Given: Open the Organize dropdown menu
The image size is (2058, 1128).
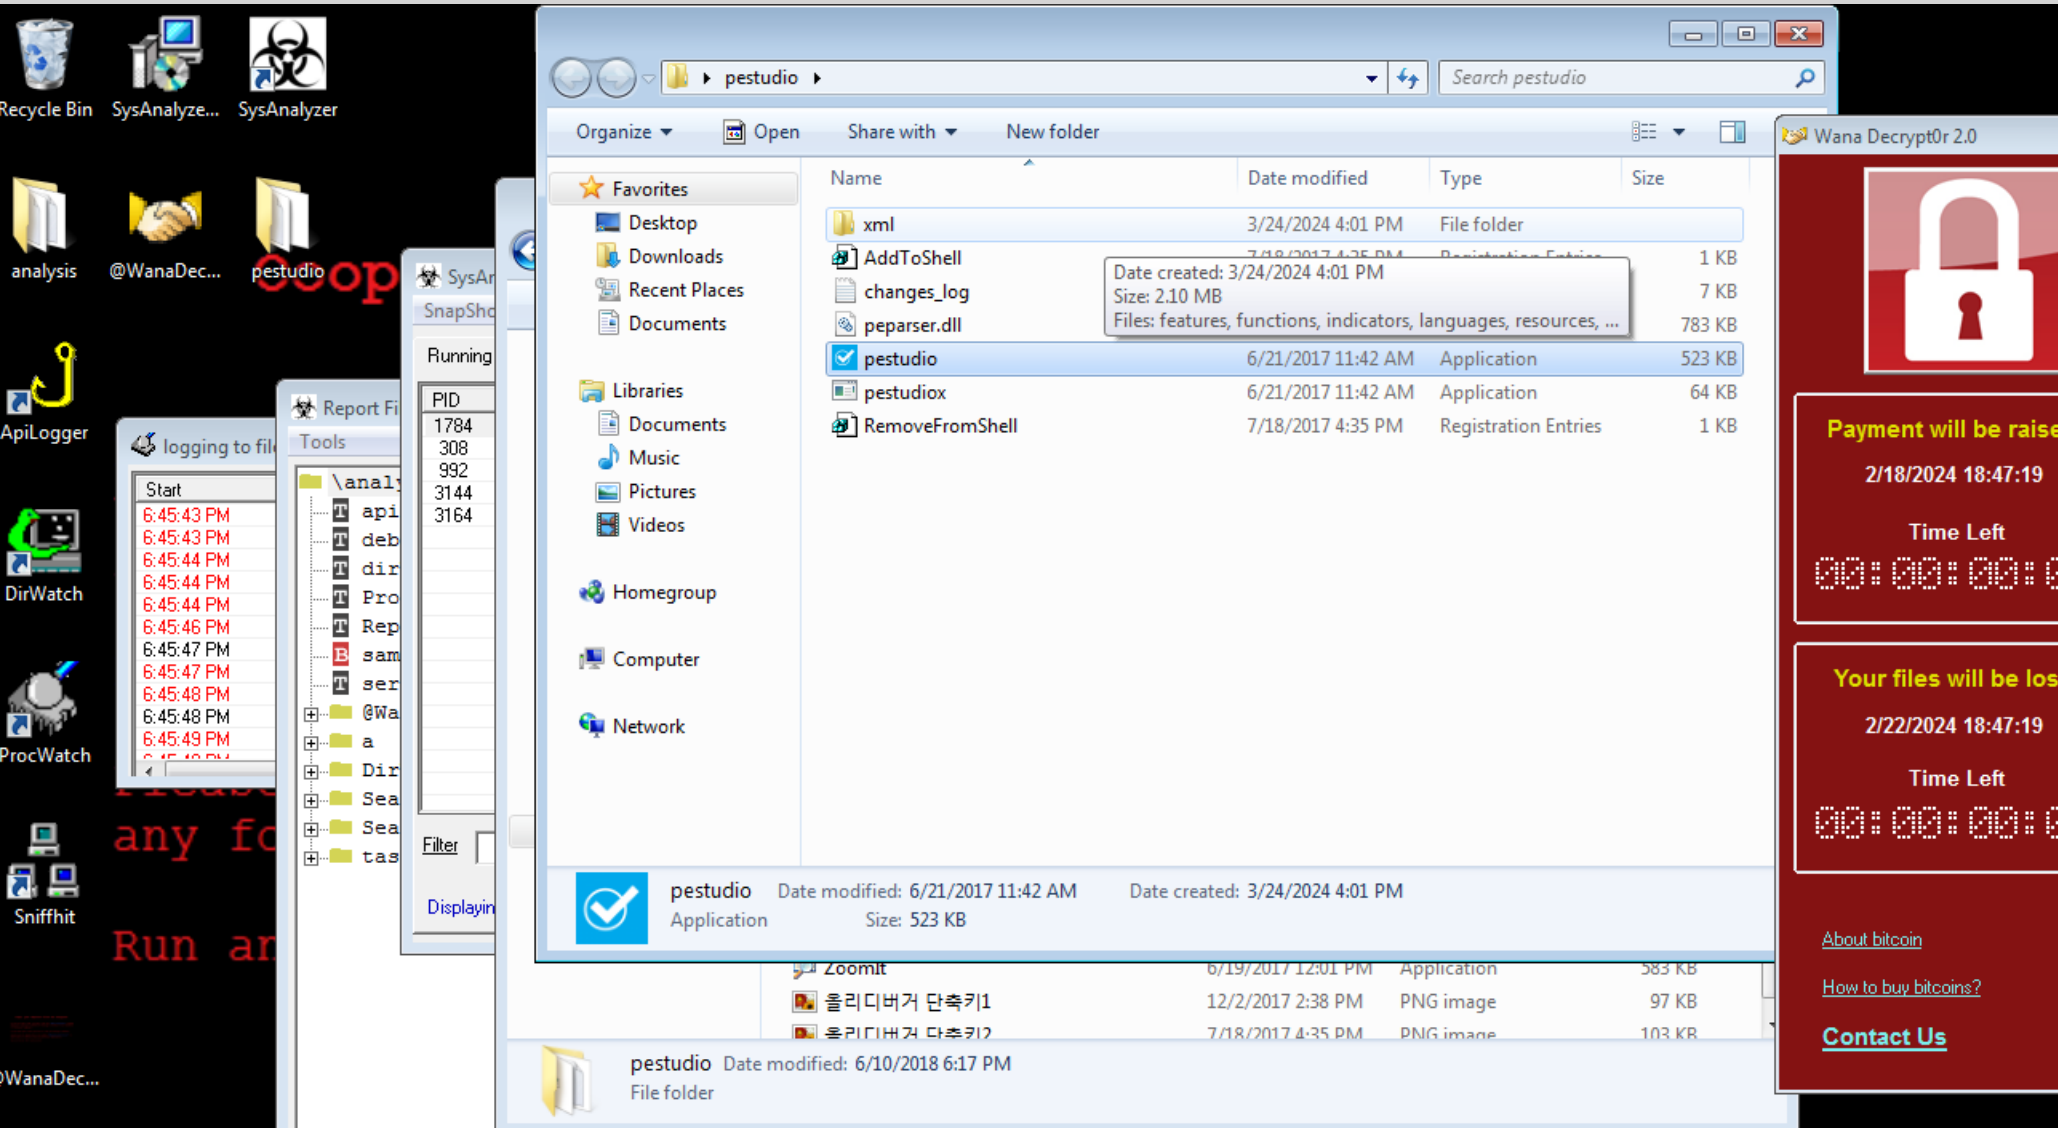Looking at the screenshot, I should coord(624,132).
